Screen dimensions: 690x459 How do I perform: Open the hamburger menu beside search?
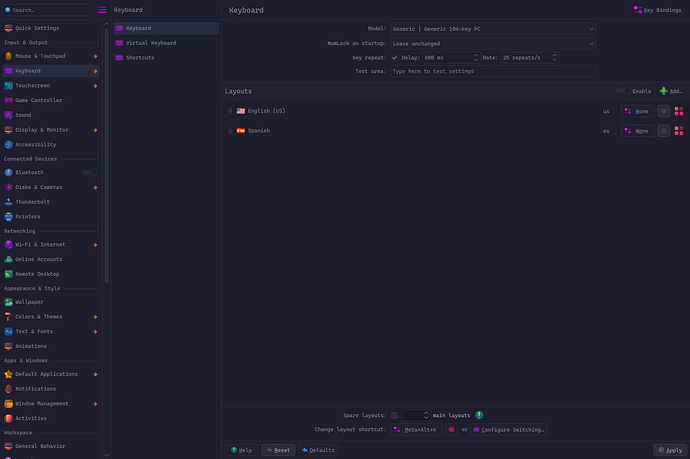click(101, 9)
